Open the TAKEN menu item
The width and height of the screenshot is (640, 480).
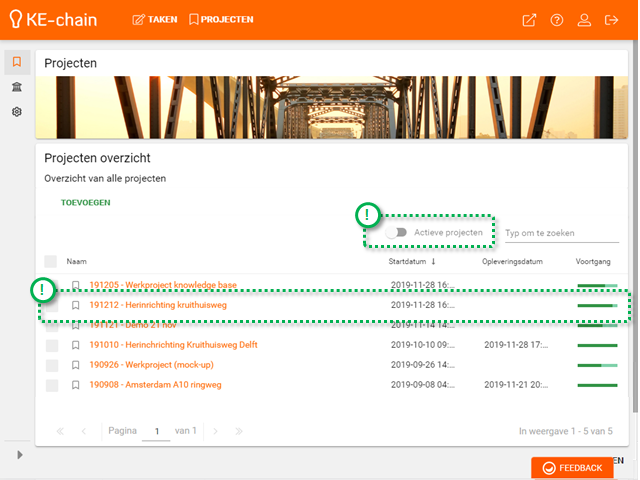point(155,19)
